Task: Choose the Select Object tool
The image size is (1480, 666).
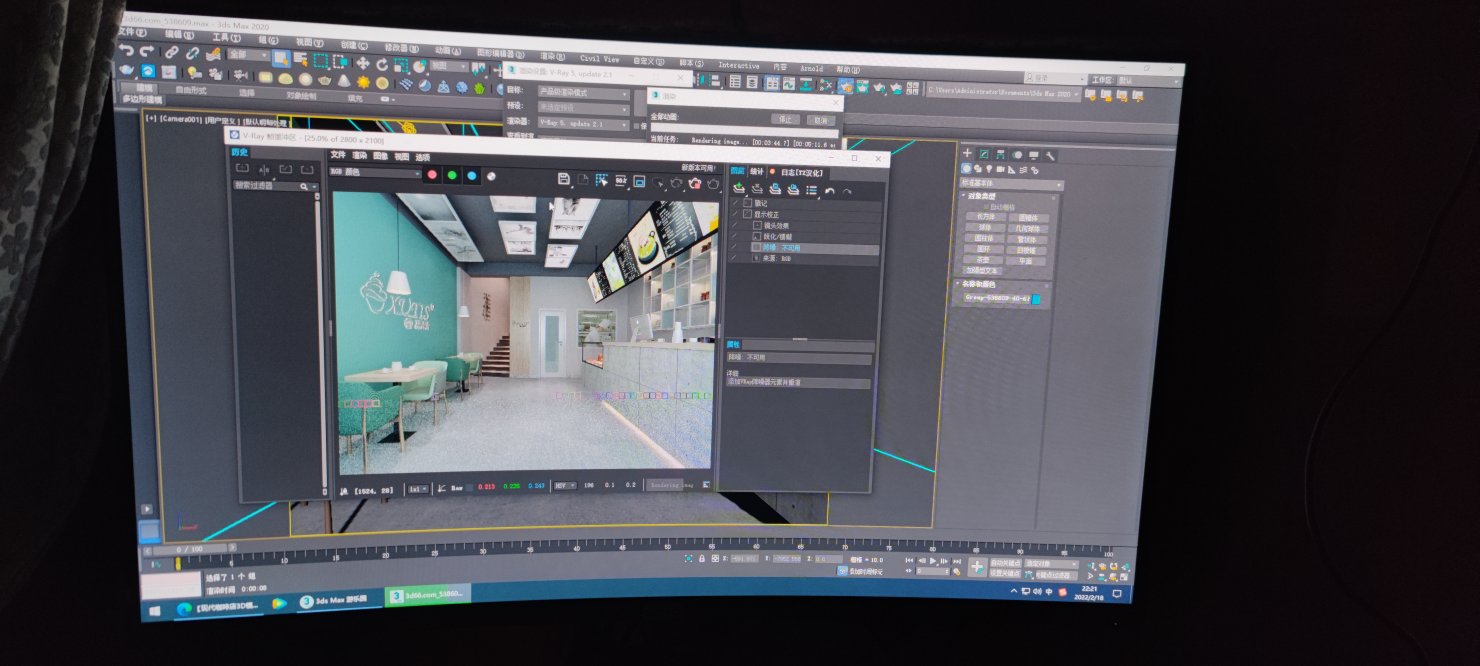Action: [281, 58]
